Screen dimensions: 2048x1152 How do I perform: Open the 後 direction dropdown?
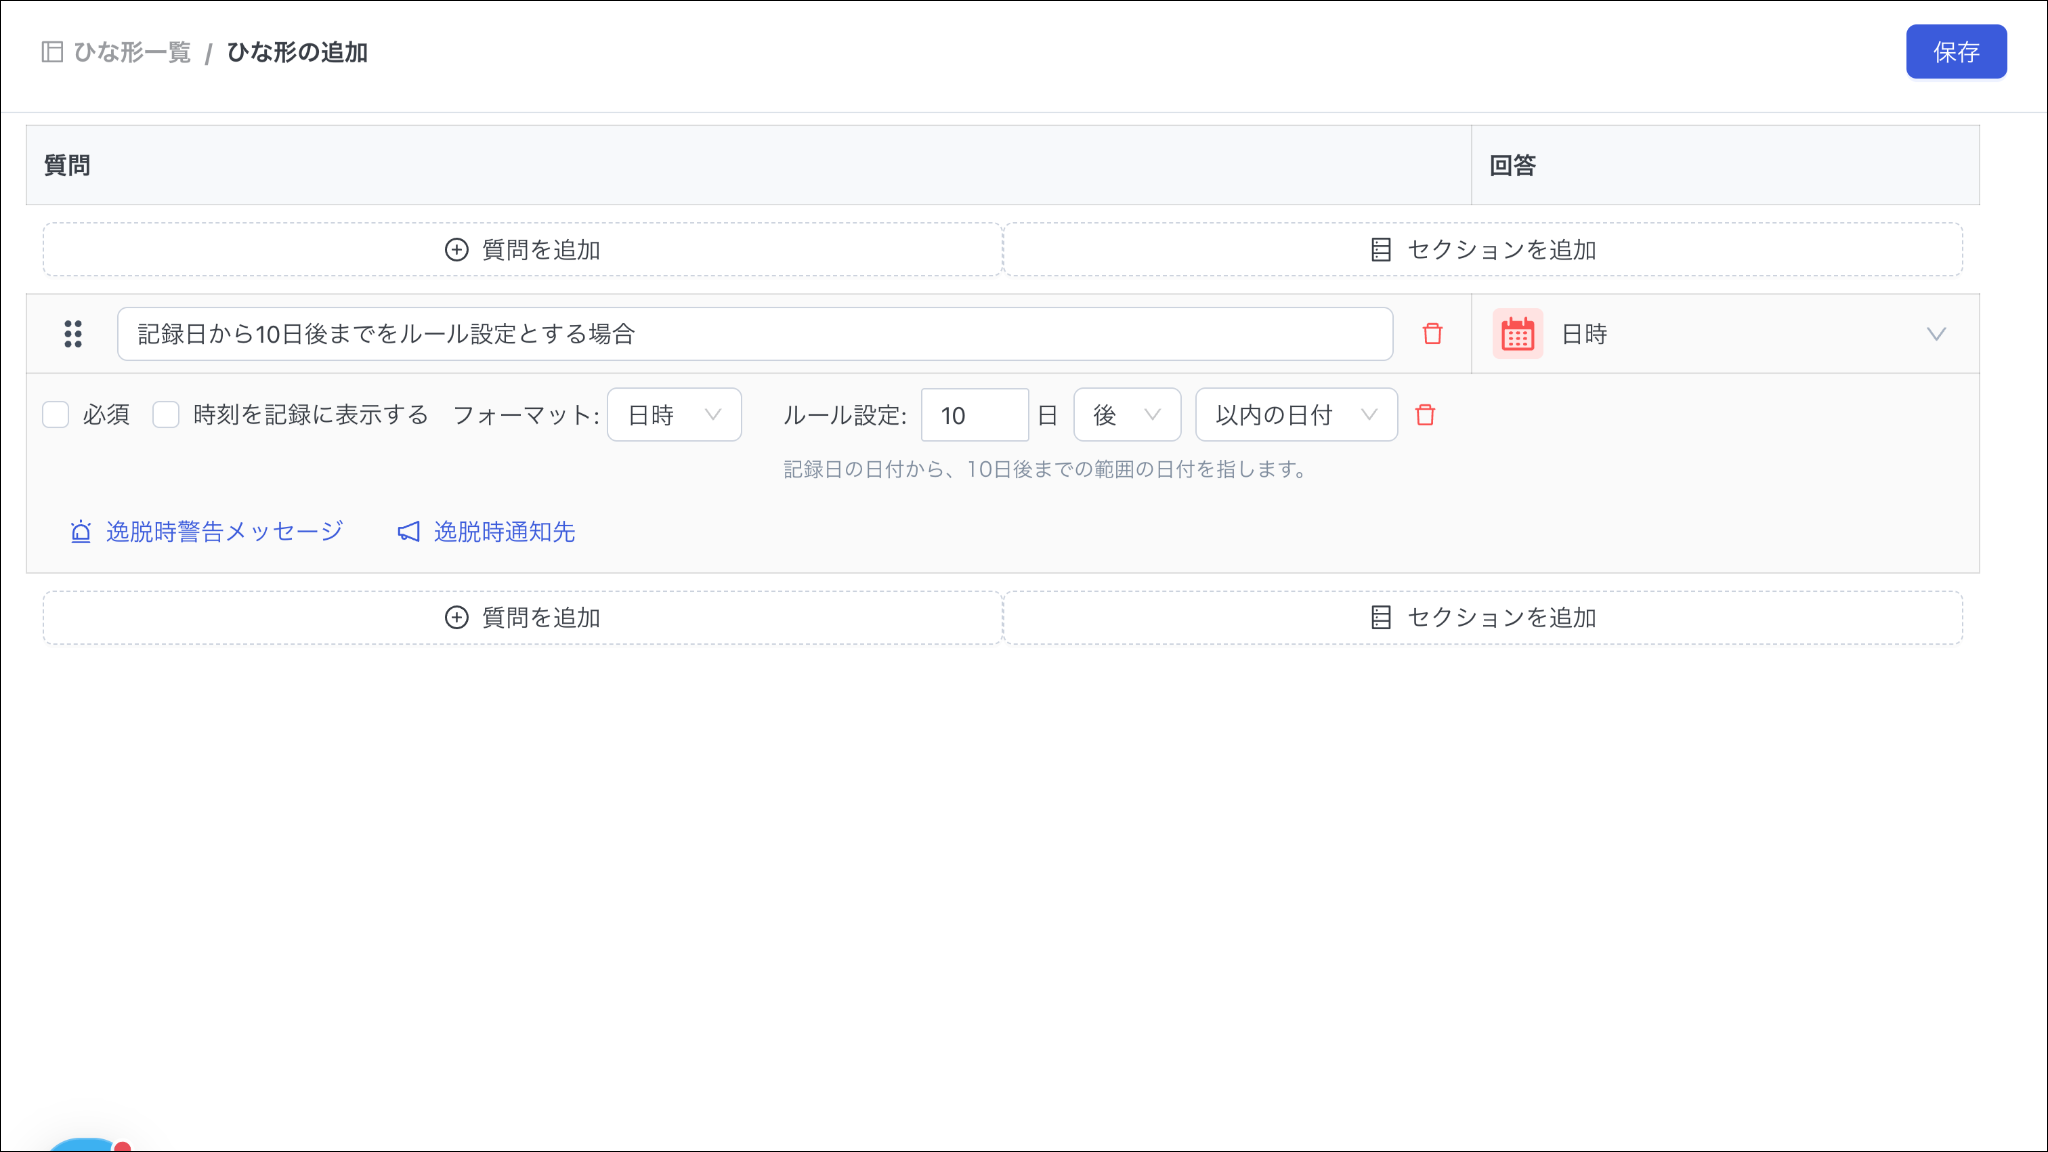pos(1127,415)
